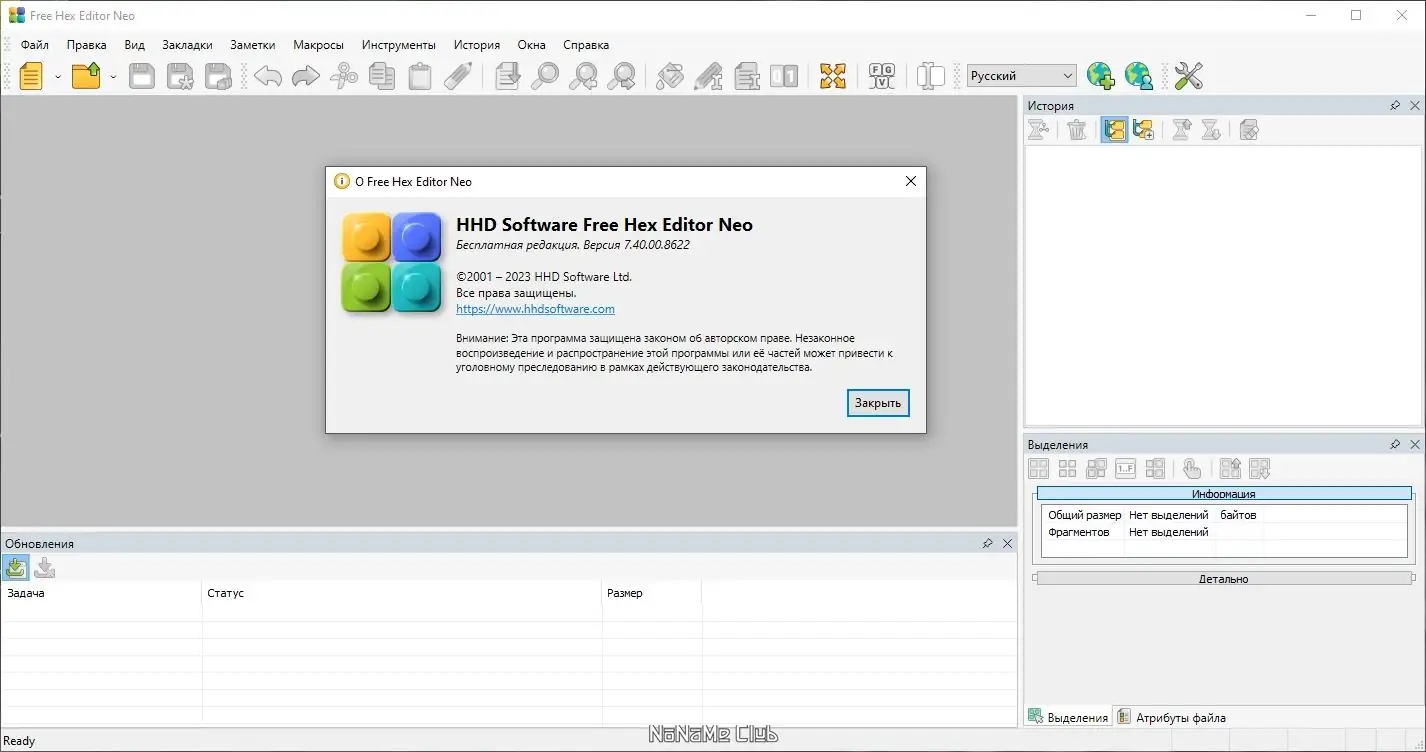
Task: Click the trash icon in История panel
Action: click(1077, 130)
